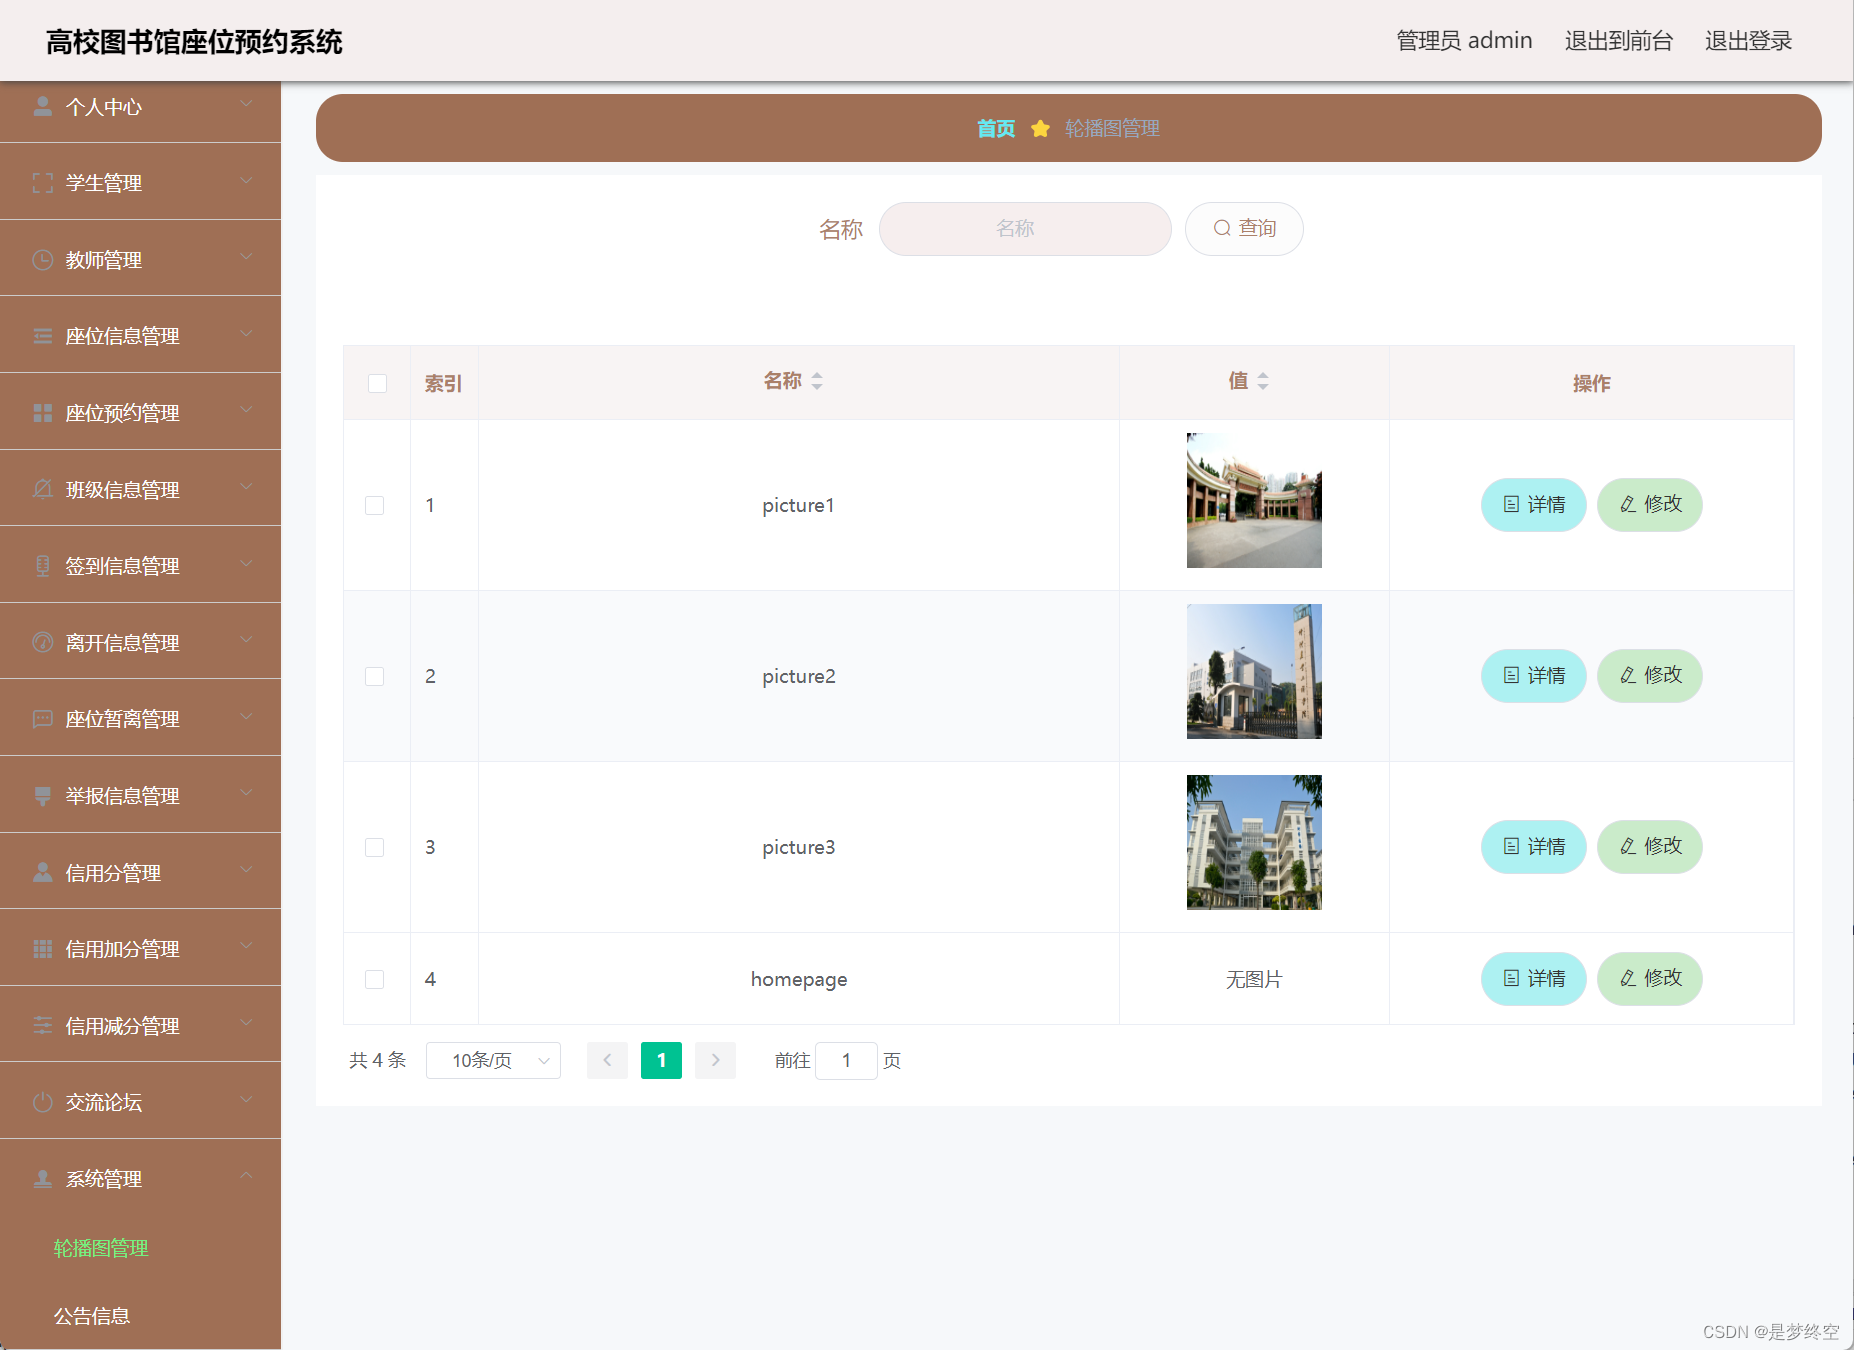Viewport: 1854px width, 1350px height.
Task: Expand the 交流论坛 sidebar section
Action: coord(103,1102)
